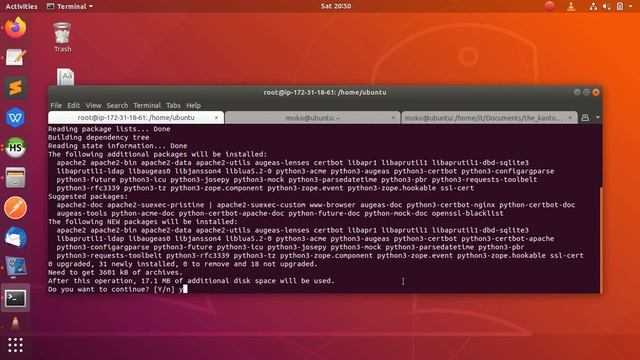The image size is (640, 360).
Task: Switch to the_kanto Documents terminal tab
Action: pyautogui.click(x=489, y=118)
